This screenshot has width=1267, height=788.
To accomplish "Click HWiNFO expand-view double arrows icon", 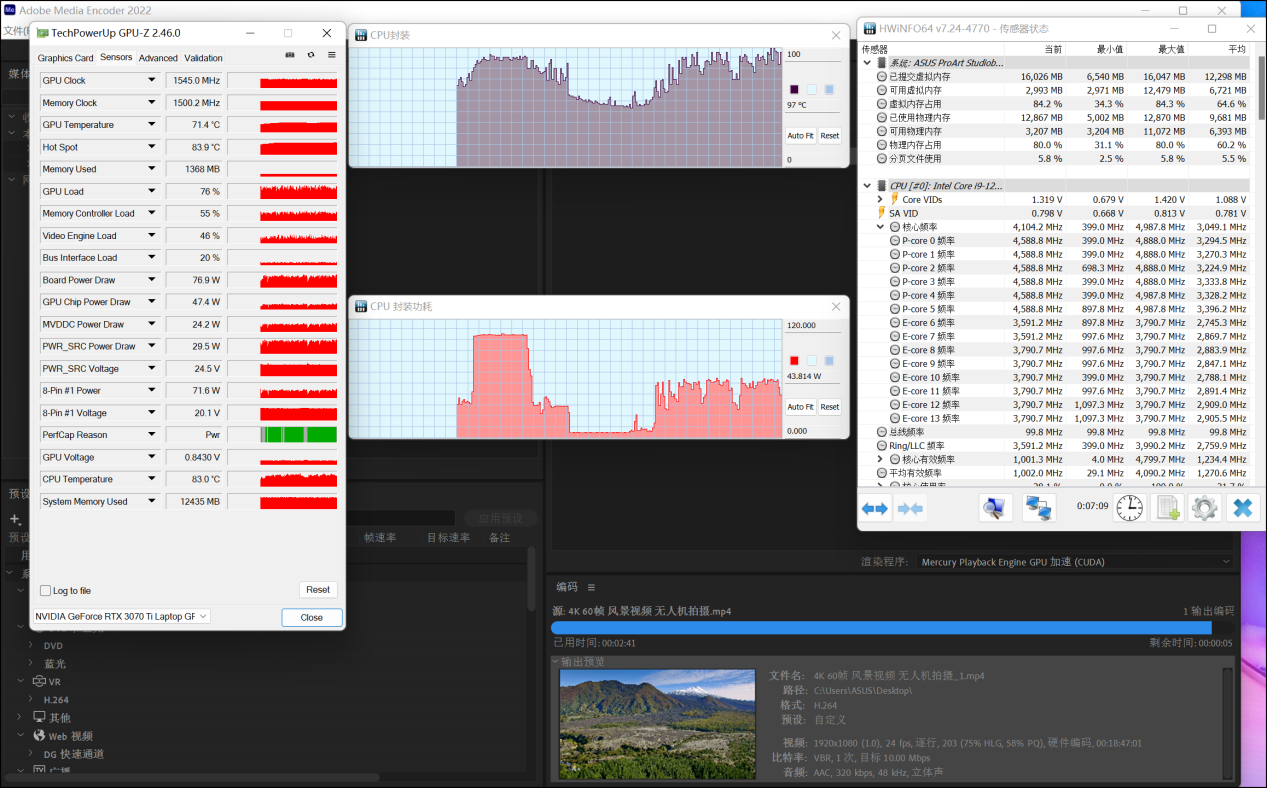I will click(875, 508).
